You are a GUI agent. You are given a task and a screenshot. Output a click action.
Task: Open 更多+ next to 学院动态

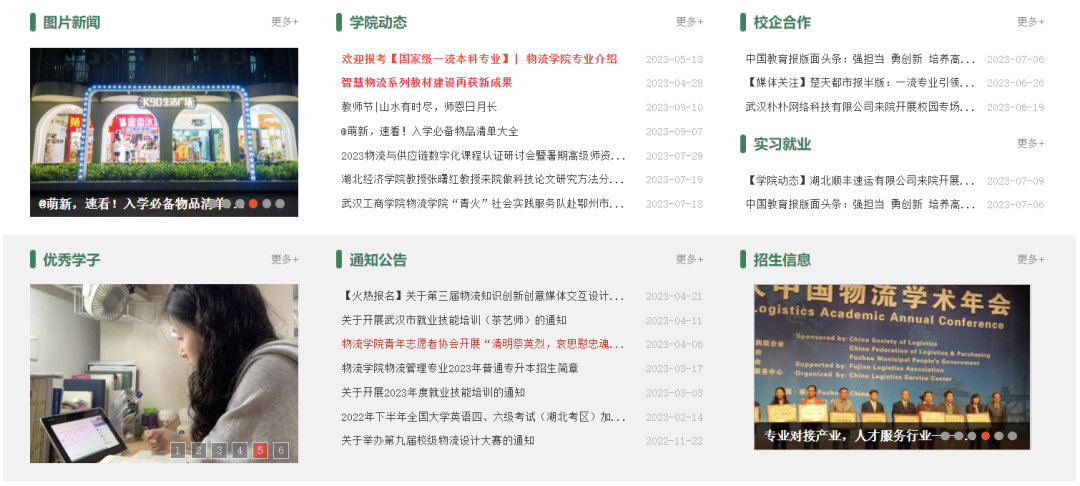pos(689,22)
